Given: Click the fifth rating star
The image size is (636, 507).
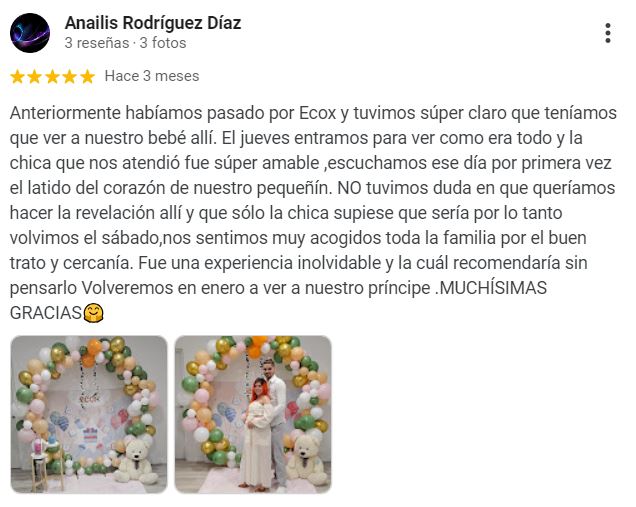Looking at the screenshot, I should click(88, 76).
